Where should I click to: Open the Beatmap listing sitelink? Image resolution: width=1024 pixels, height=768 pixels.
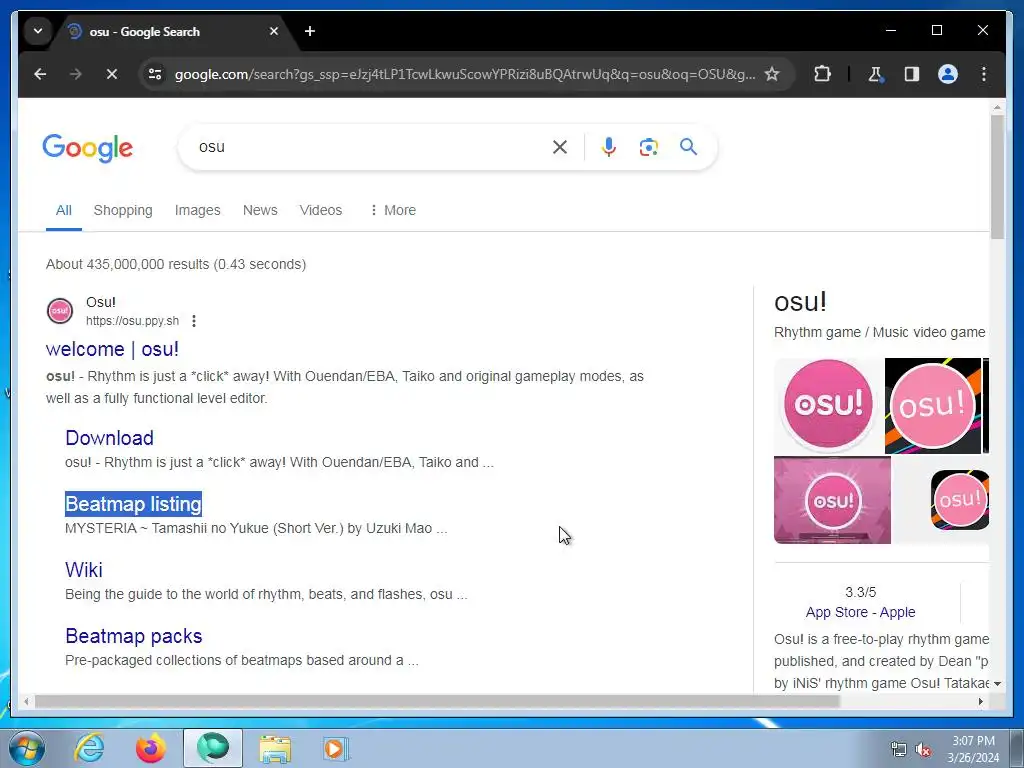133,504
